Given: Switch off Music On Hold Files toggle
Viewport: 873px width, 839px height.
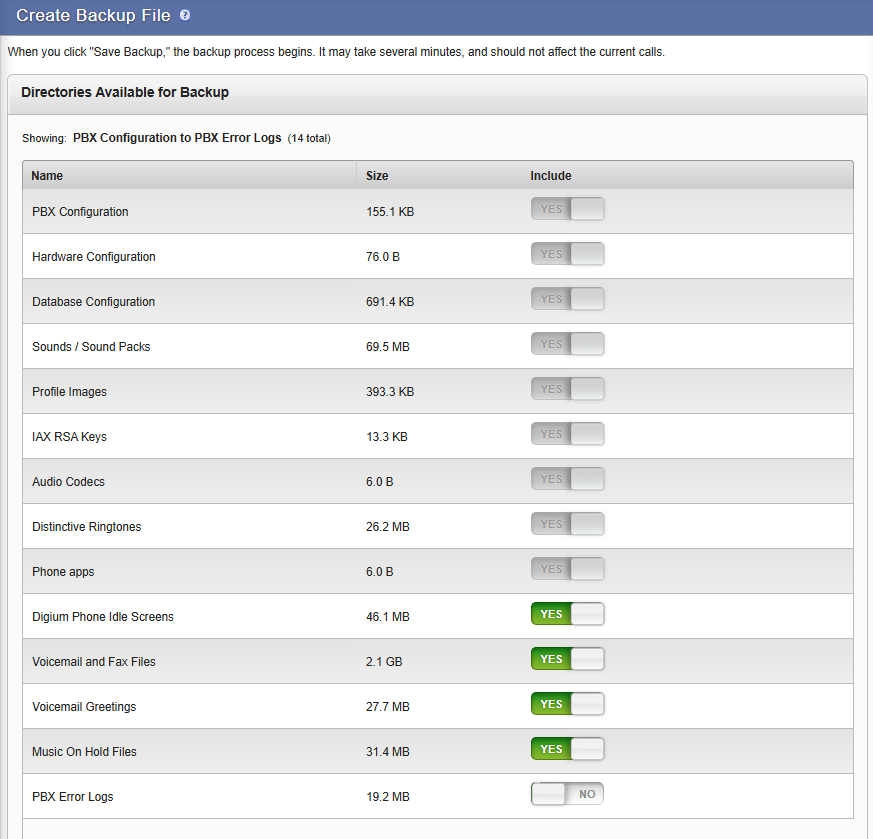Looking at the screenshot, I should (x=567, y=749).
